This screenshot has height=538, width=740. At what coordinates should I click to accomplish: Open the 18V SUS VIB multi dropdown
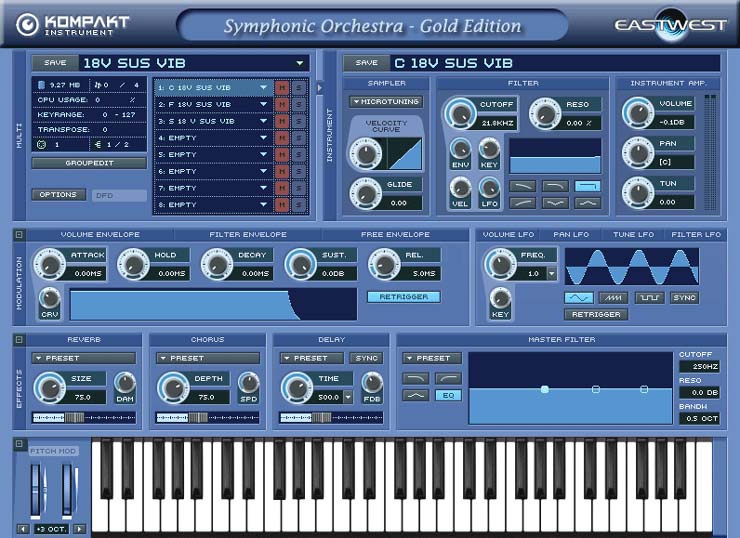click(300, 63)
